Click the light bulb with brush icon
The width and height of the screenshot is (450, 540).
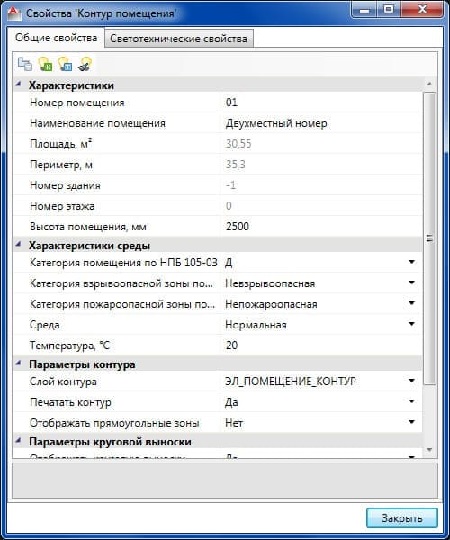tap(85, 64)
